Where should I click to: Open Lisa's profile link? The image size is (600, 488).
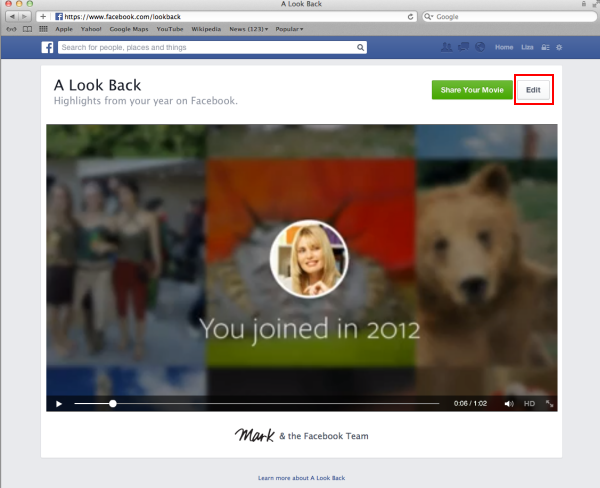[x=527, y=47]
